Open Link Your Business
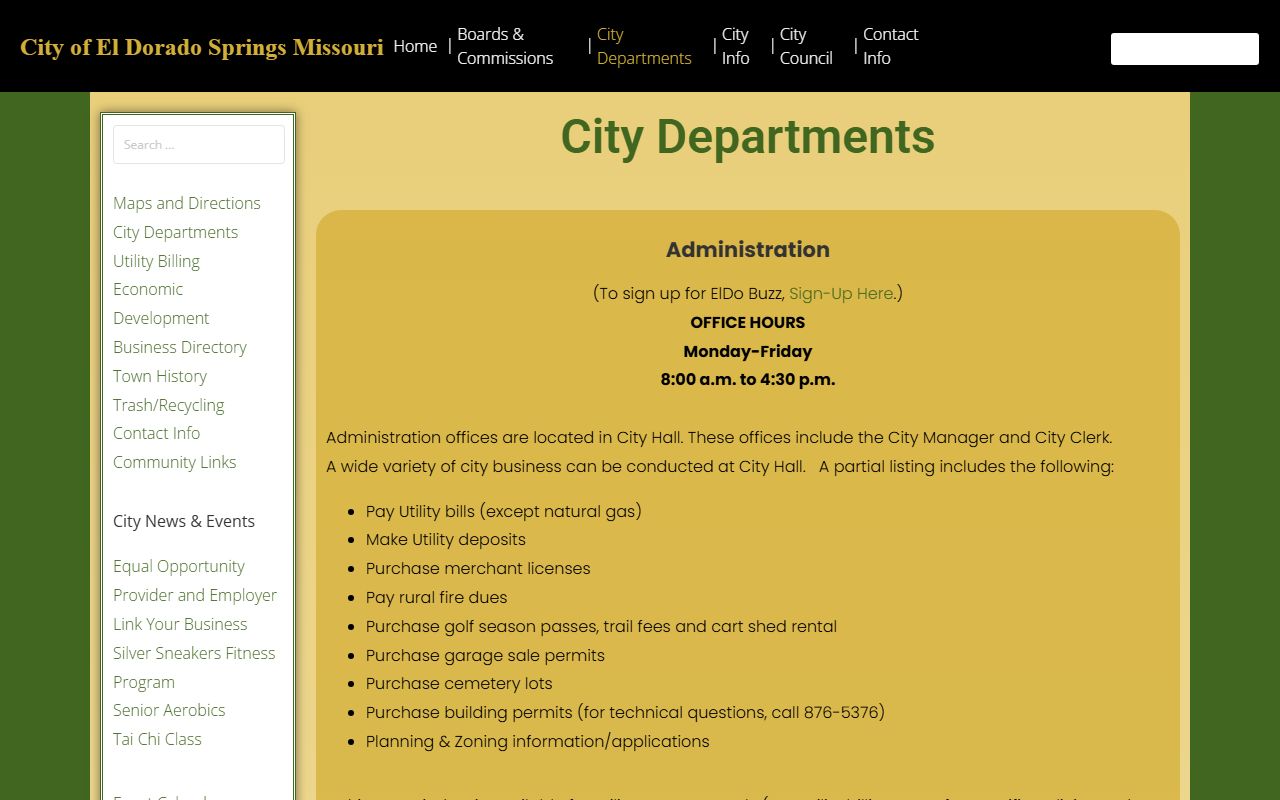Image resolution: width=1280 pixels, height=800 pixels. (x=180, y=624)
